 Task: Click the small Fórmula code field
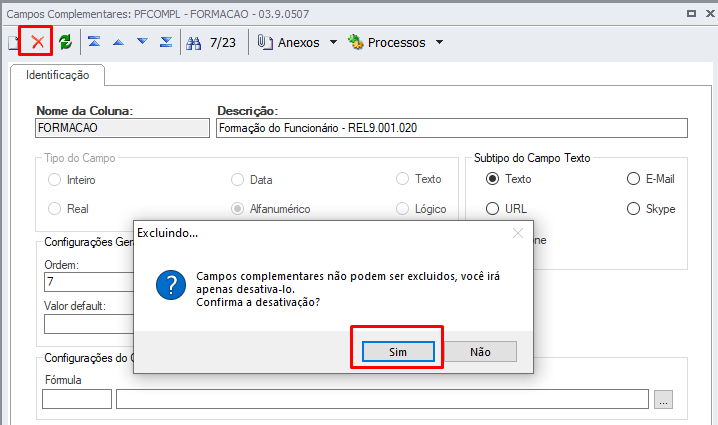(77, 399)
